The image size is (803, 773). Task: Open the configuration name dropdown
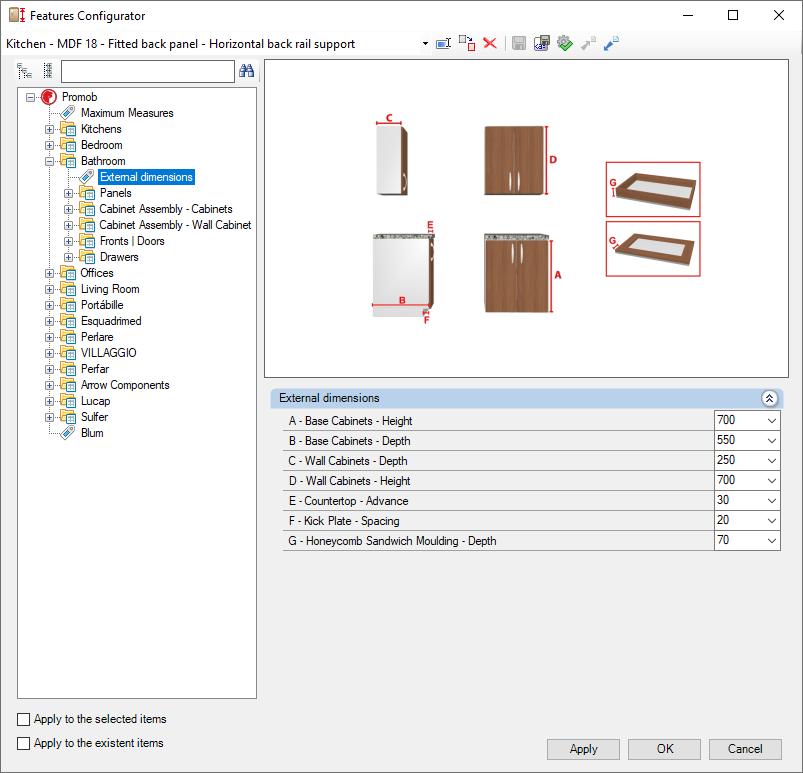pyautogui.click(x=425, y=44)
